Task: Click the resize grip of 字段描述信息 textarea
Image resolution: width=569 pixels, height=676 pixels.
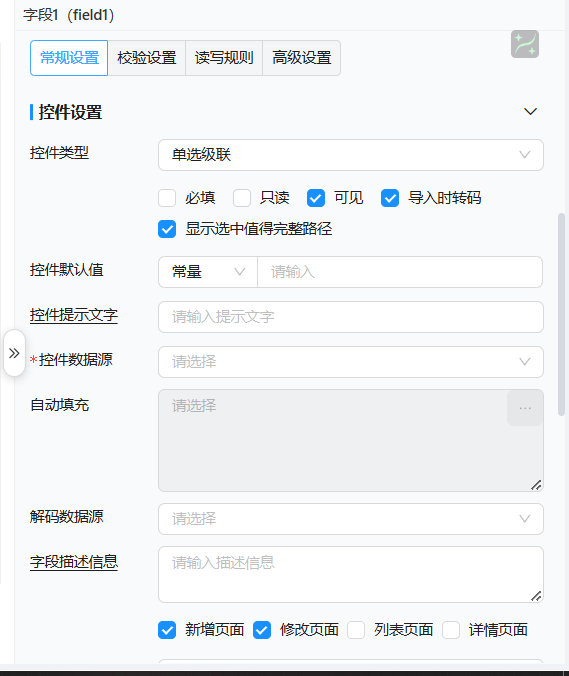Action: click(536, 596)
